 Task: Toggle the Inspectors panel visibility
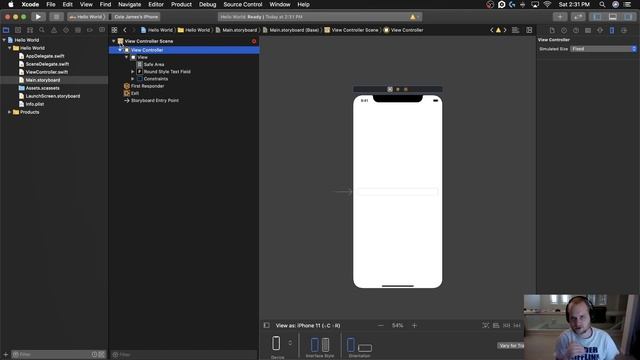[x=629, y=17]
